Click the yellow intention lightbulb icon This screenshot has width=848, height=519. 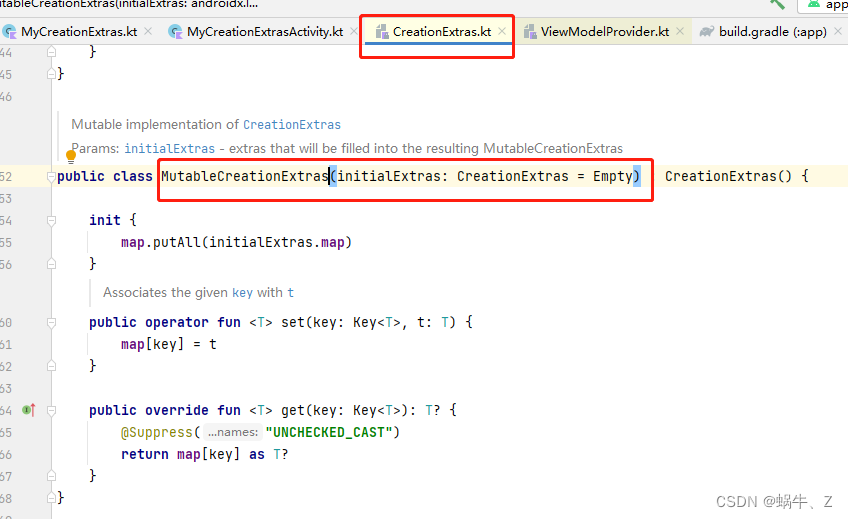(x=71, y=156)
